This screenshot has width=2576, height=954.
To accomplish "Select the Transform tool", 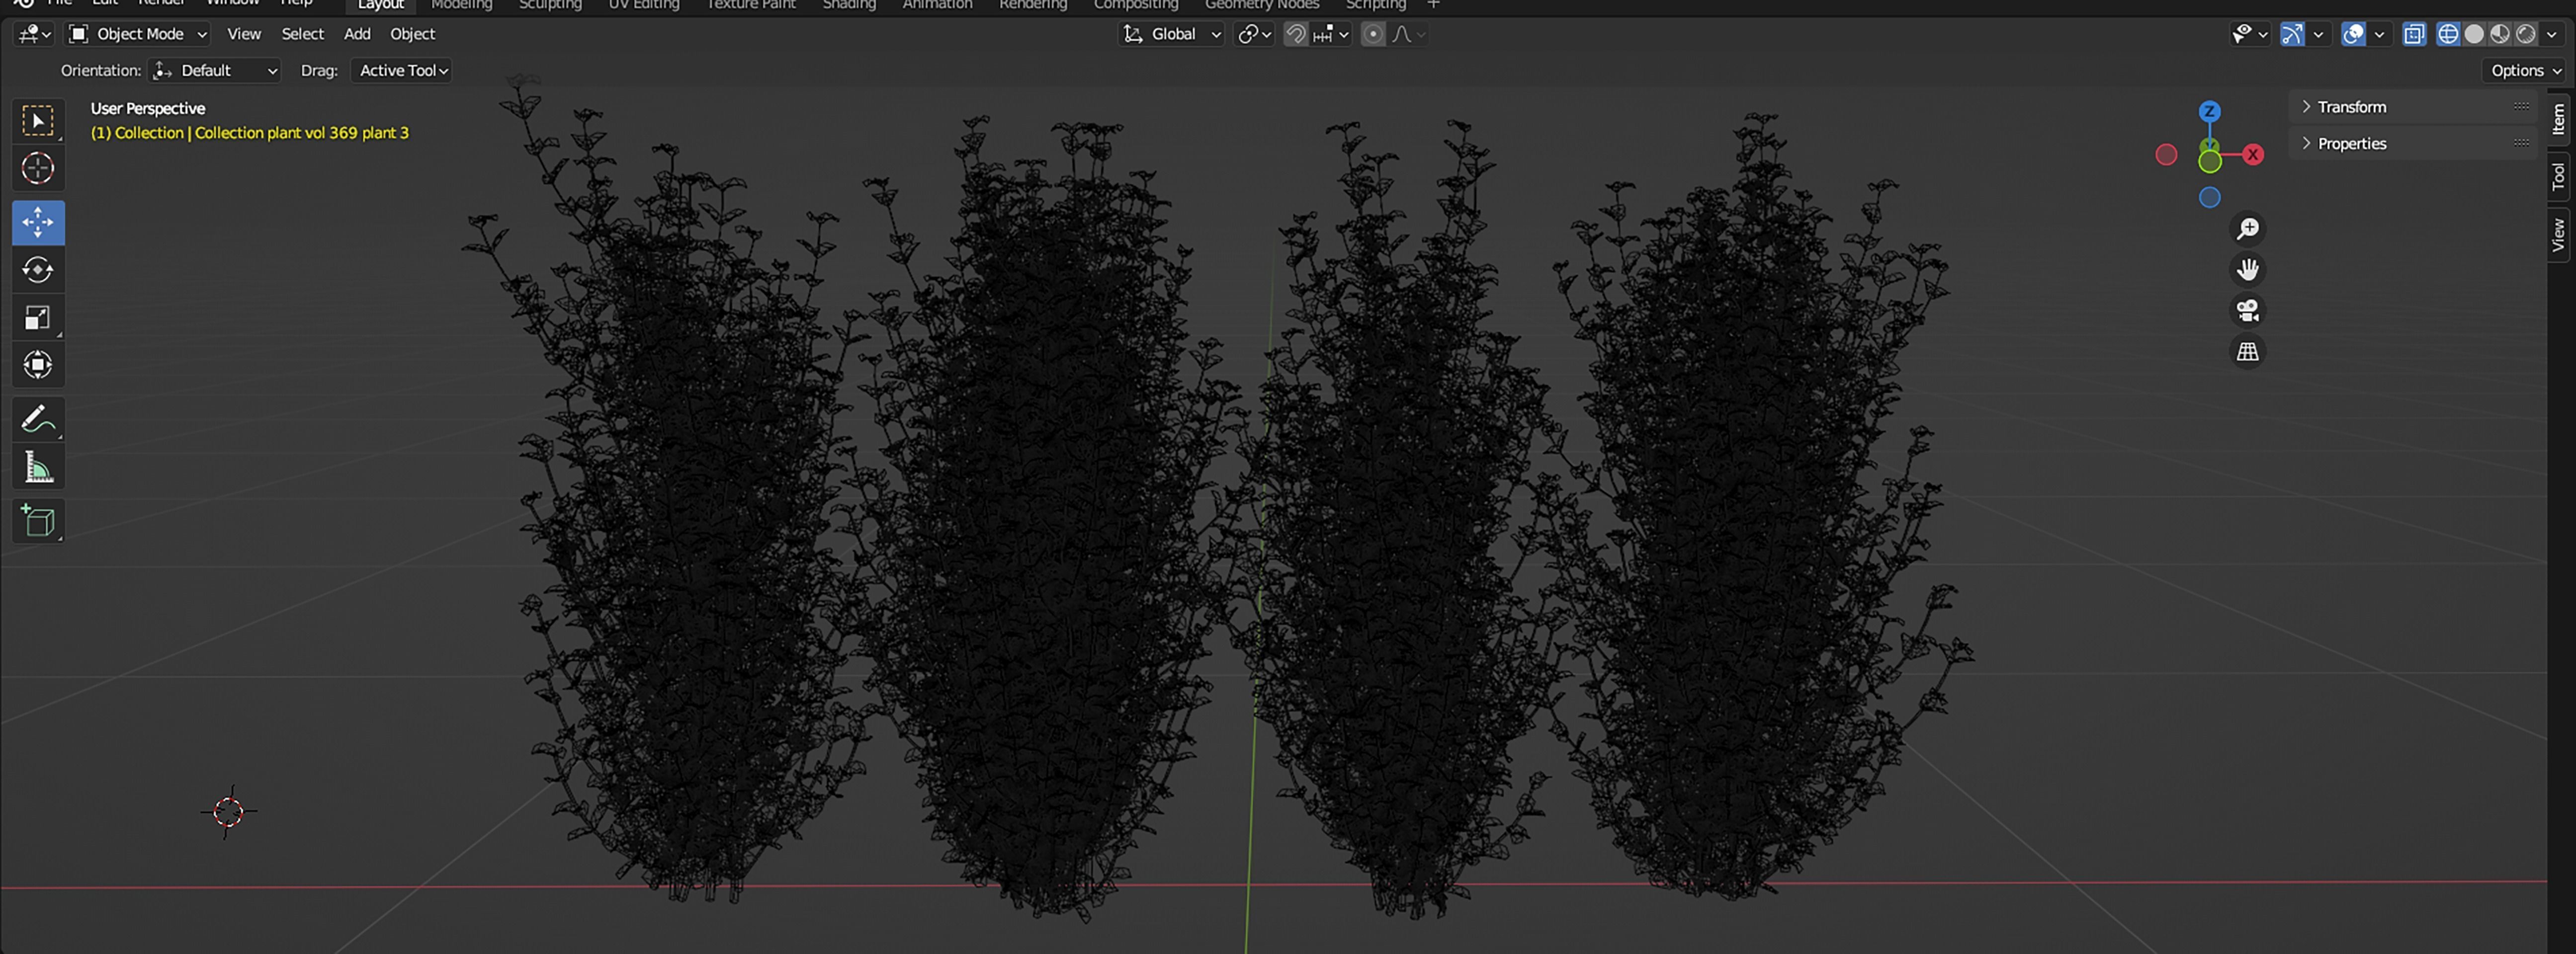I will coord(38,365).
